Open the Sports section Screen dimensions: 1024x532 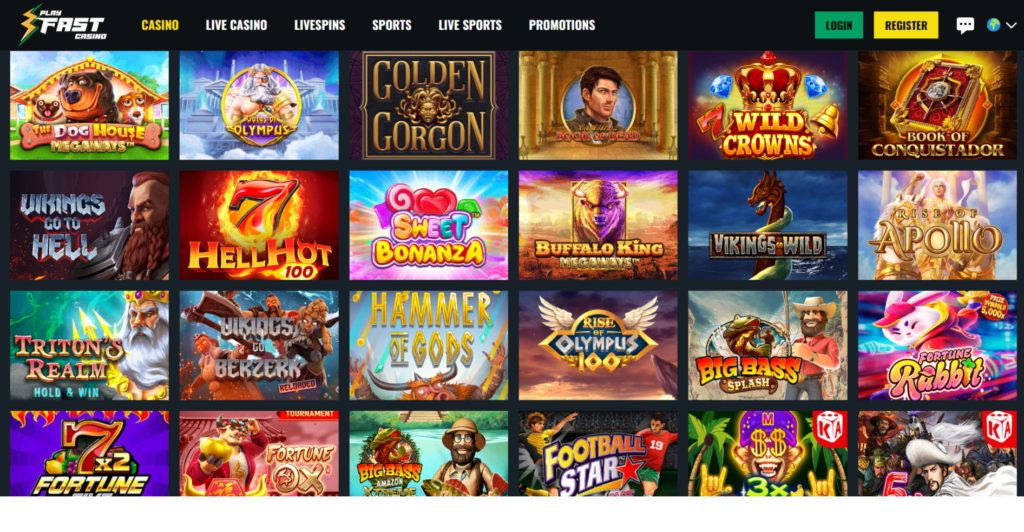tap(392, 25)
